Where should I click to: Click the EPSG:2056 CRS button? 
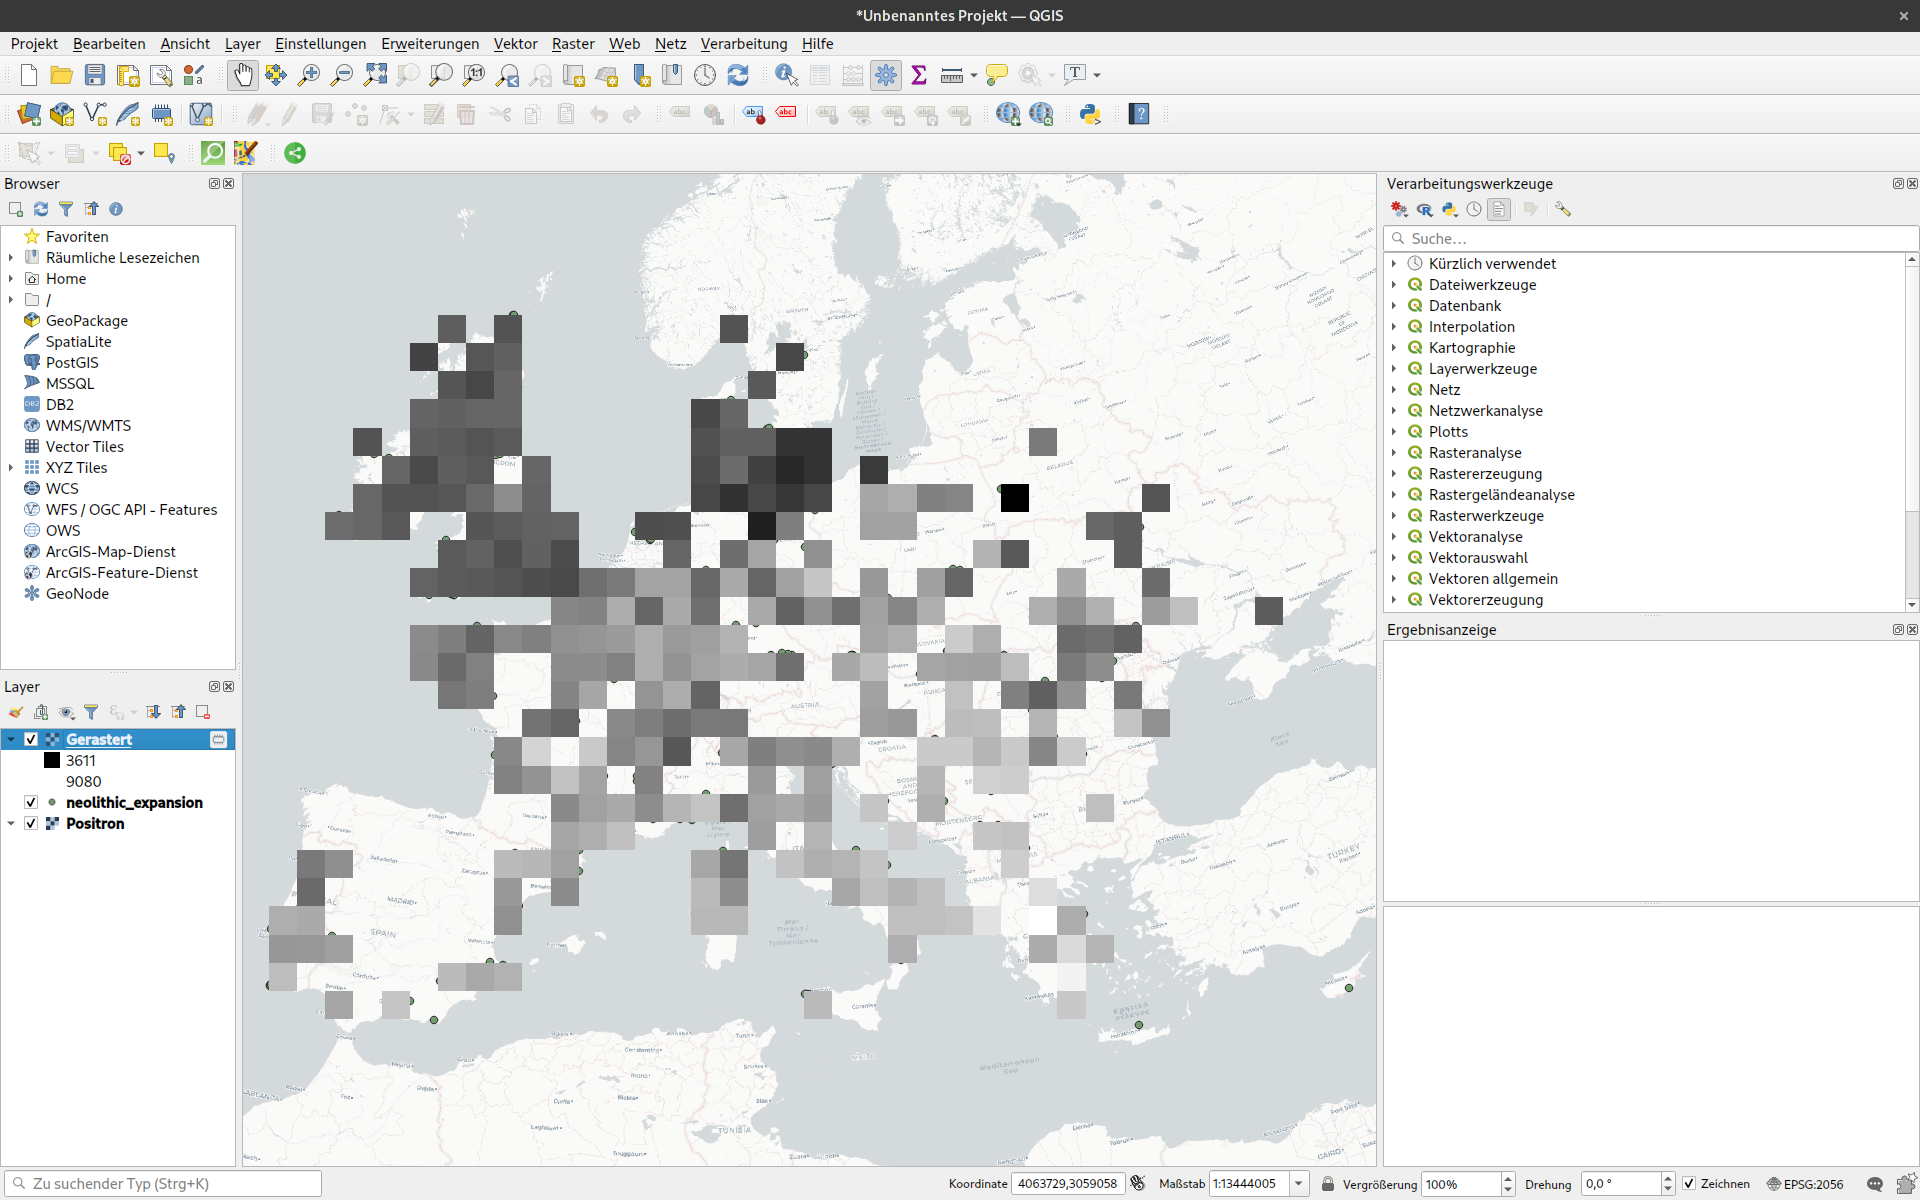tap(1805, 1184)
